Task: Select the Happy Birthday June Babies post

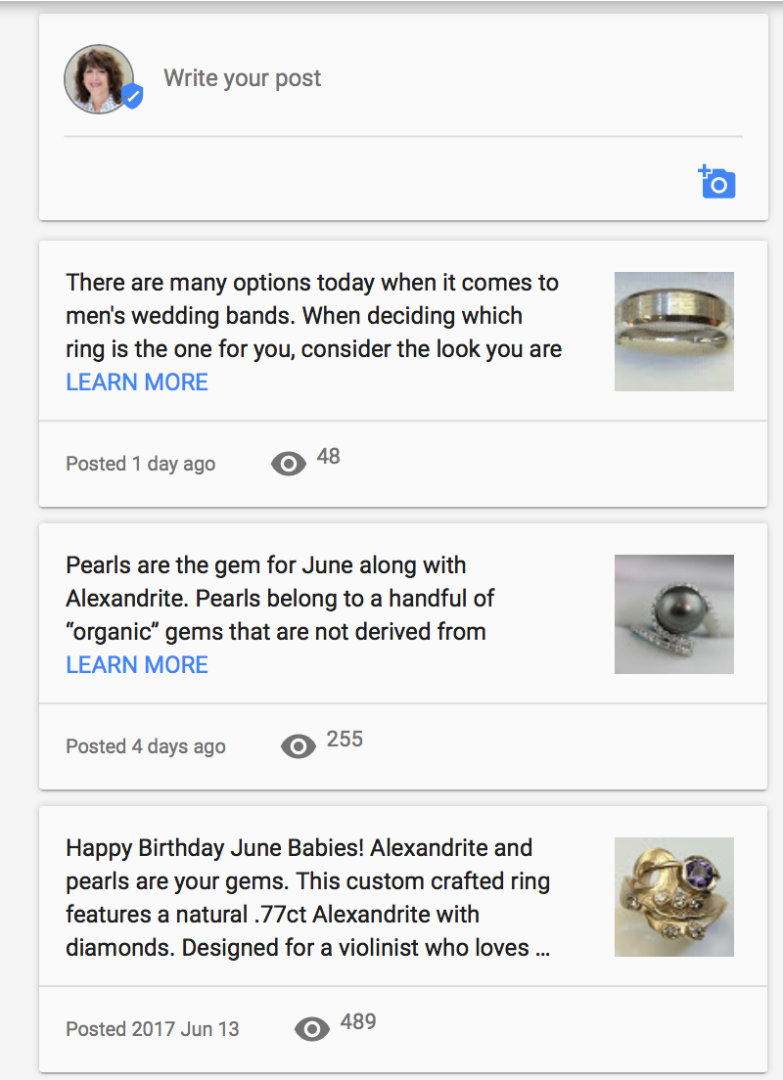Action: (308, 897)
